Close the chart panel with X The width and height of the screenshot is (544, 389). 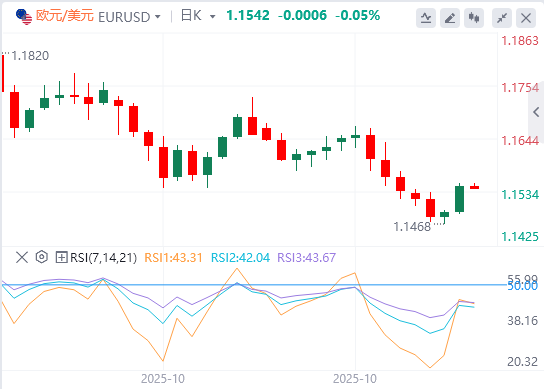526,18
